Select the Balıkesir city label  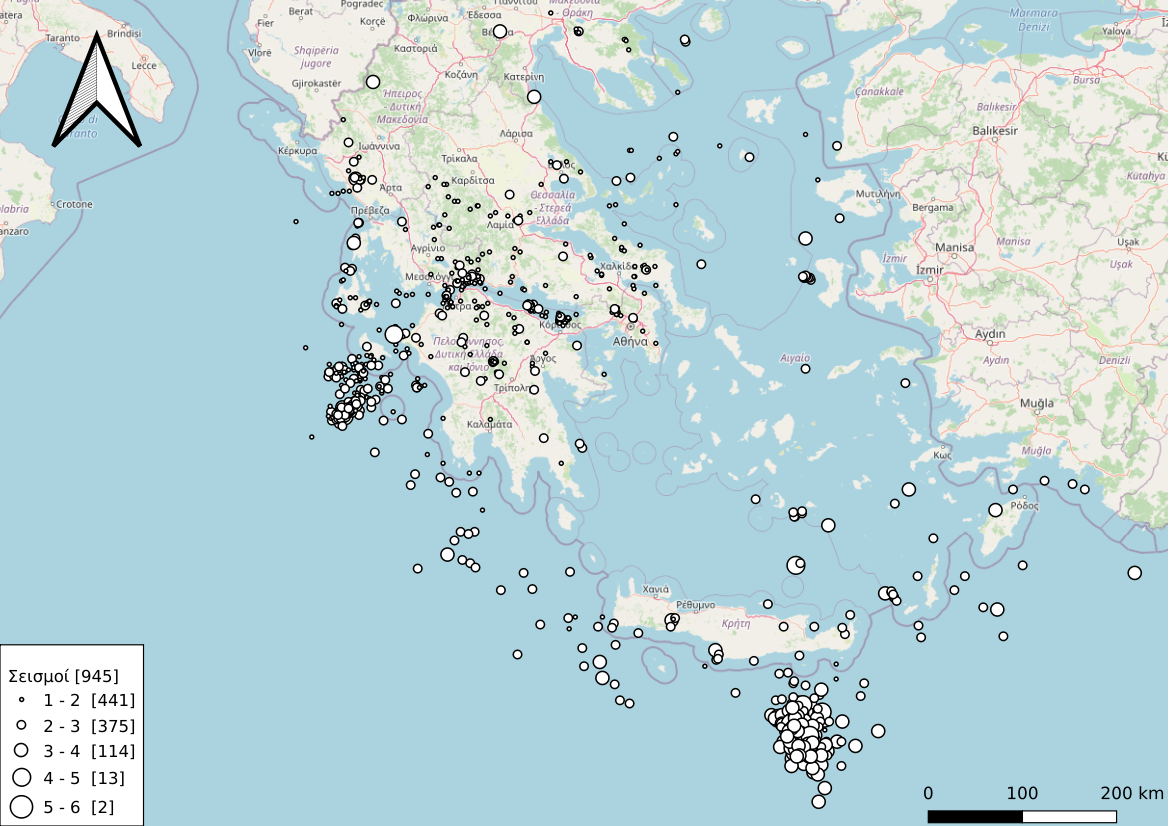(x=995, y=131)
